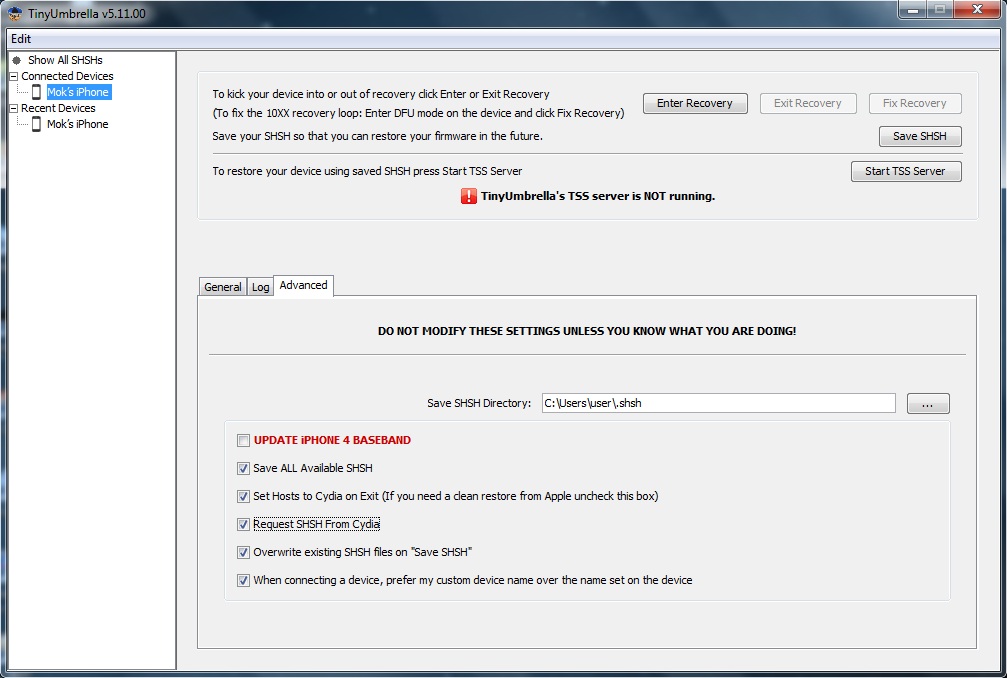This screenshot has width=1007, height=678.
Task: Uncheck Request SHSH From Cydia
Action: pyautogui.click(x=242, y=524)
